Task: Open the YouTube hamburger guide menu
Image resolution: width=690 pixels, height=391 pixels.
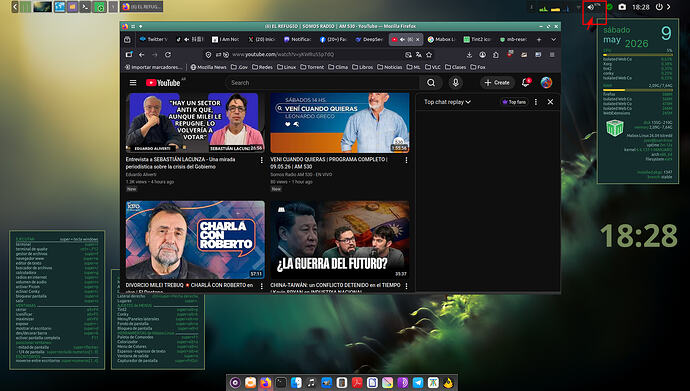Action: click(133, 83)
